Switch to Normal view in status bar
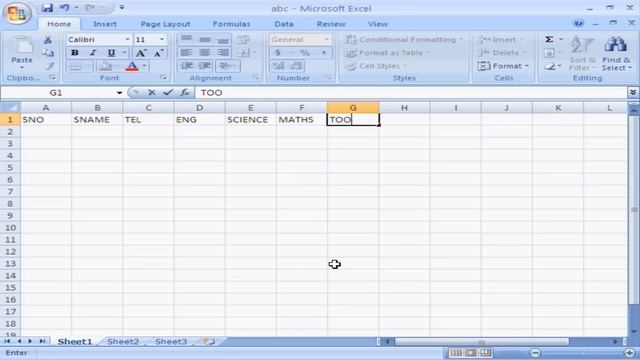This screenshot has height=360, width=640. 456,353
